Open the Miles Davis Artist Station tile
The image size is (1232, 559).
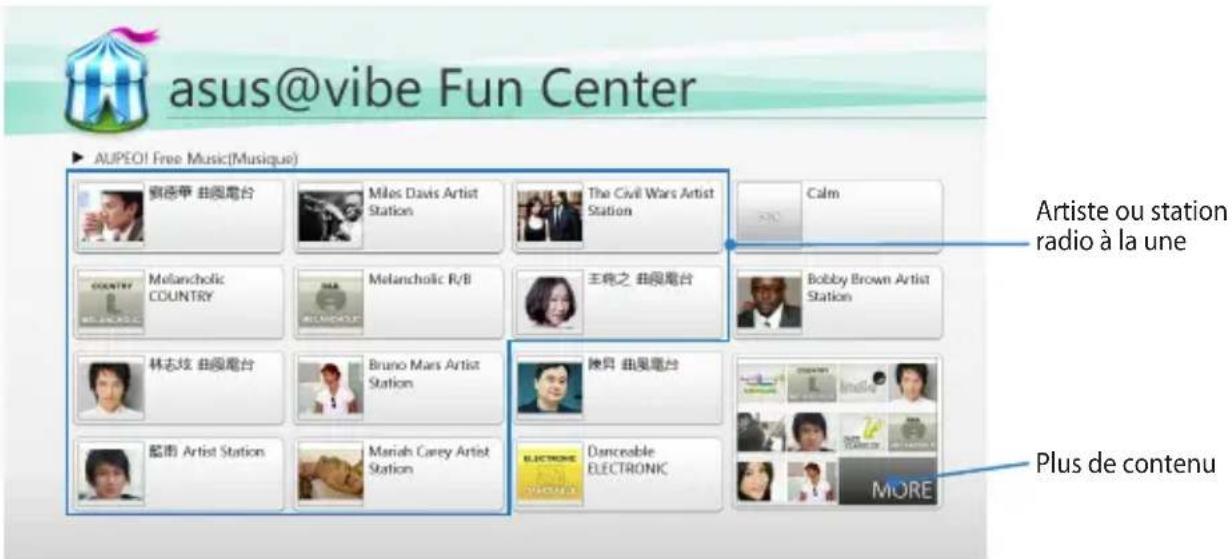coord(400,215)
